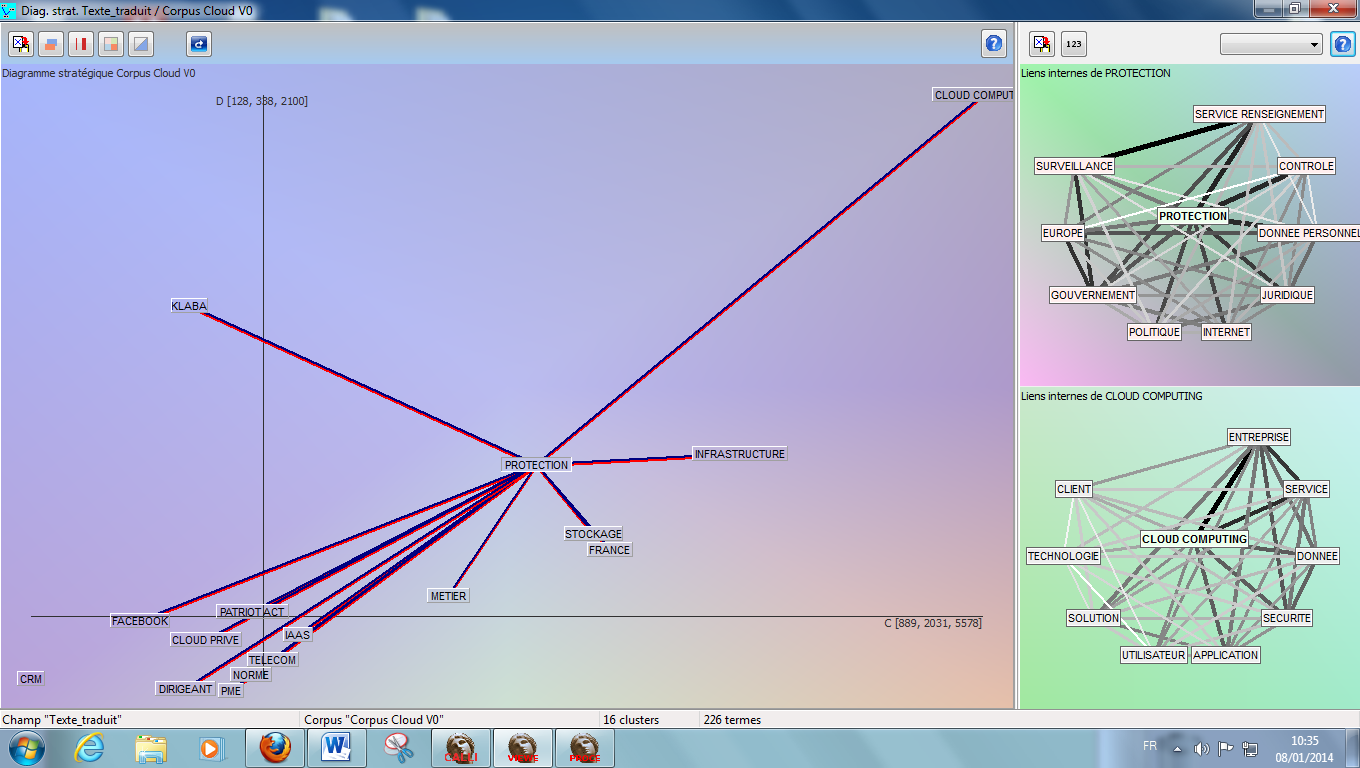Viewport: 1360px width, 768px height.
Task: Click APPLICATION node in CLOUD COMPUTING network
Action: [1226, 655]
